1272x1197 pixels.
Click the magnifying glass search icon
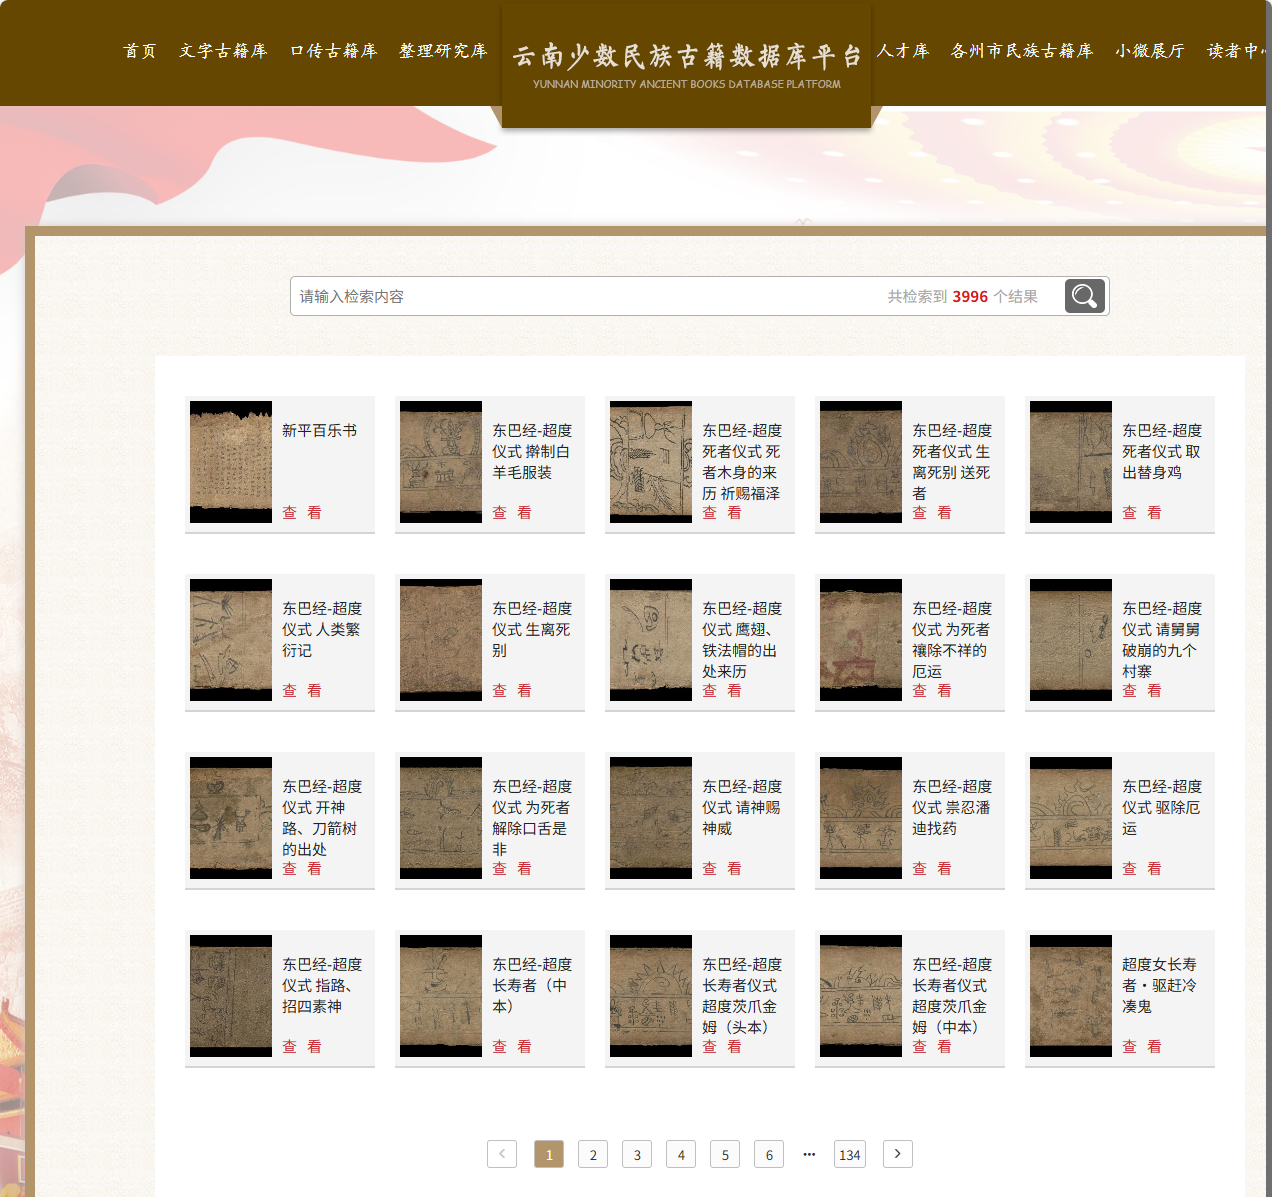(1084, 296)
